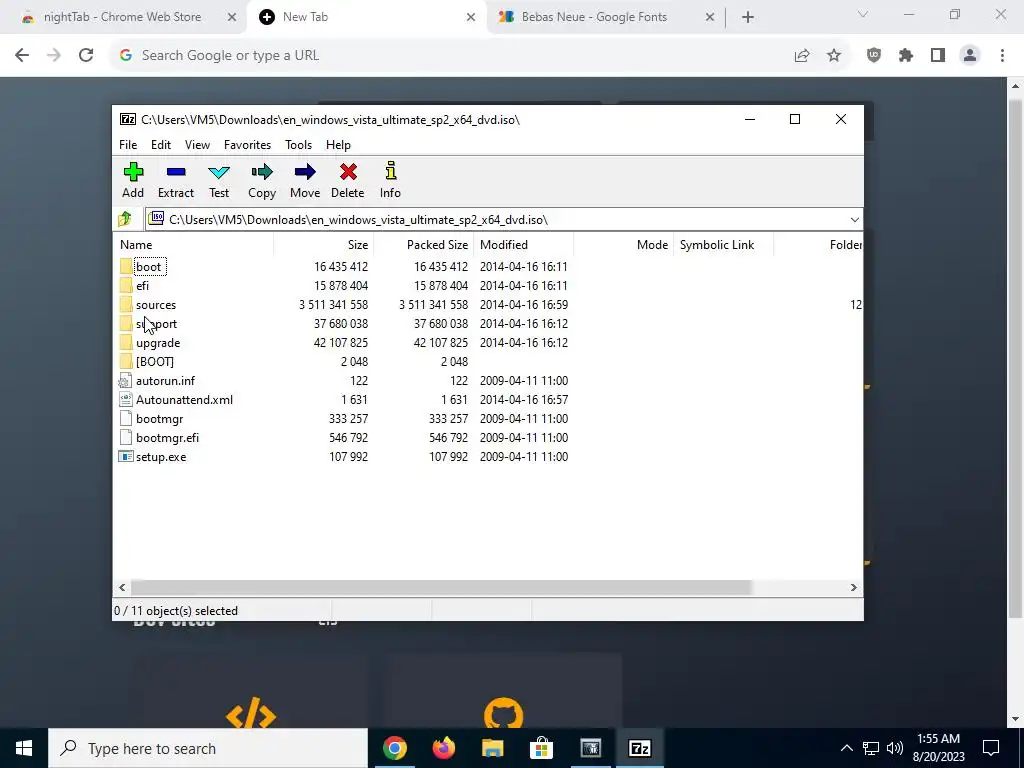1024x768 pixels.
Task: Click the Symbolic Link column header
Action: [x=723, y=245]
